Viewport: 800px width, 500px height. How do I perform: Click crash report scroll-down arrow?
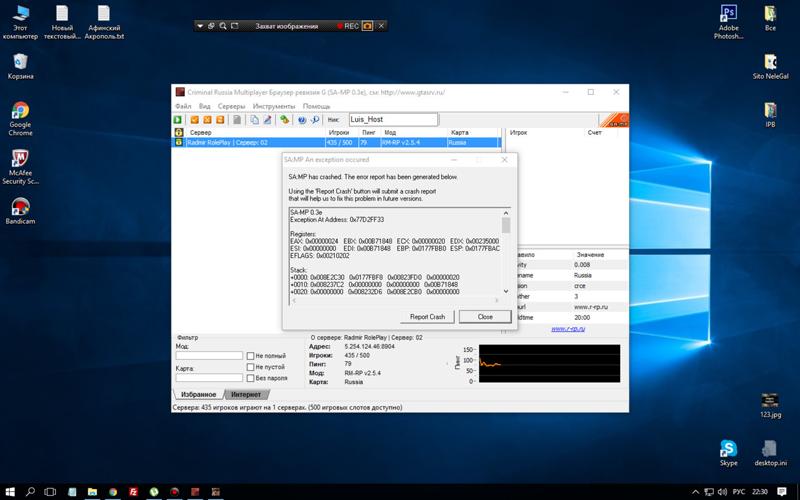(506, 291)
